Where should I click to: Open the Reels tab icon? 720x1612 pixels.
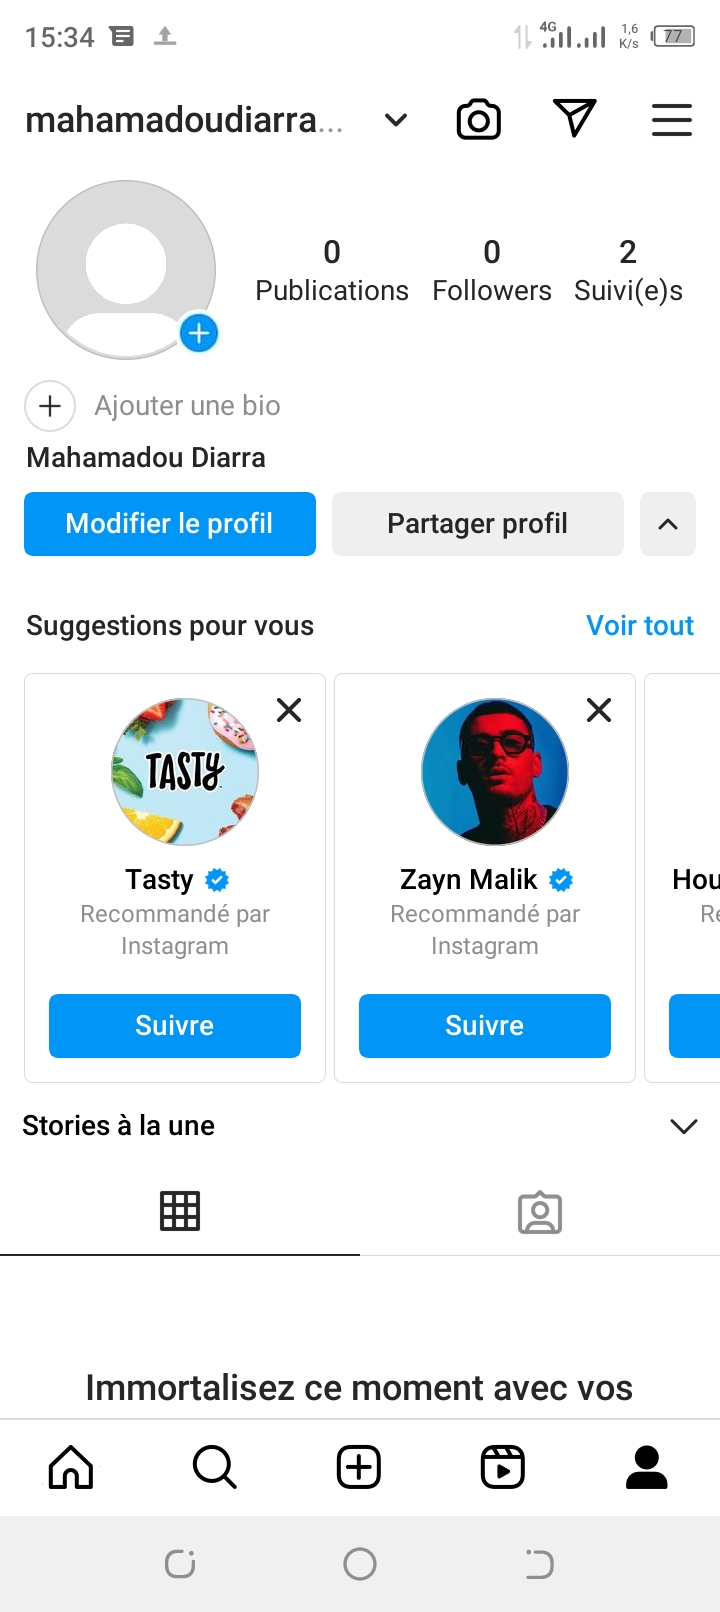(502, 1467)
